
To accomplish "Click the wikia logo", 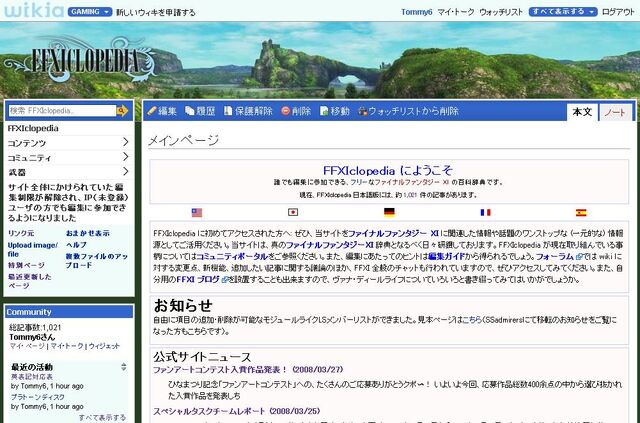I will pyautogui.click(x=34, y=10).
